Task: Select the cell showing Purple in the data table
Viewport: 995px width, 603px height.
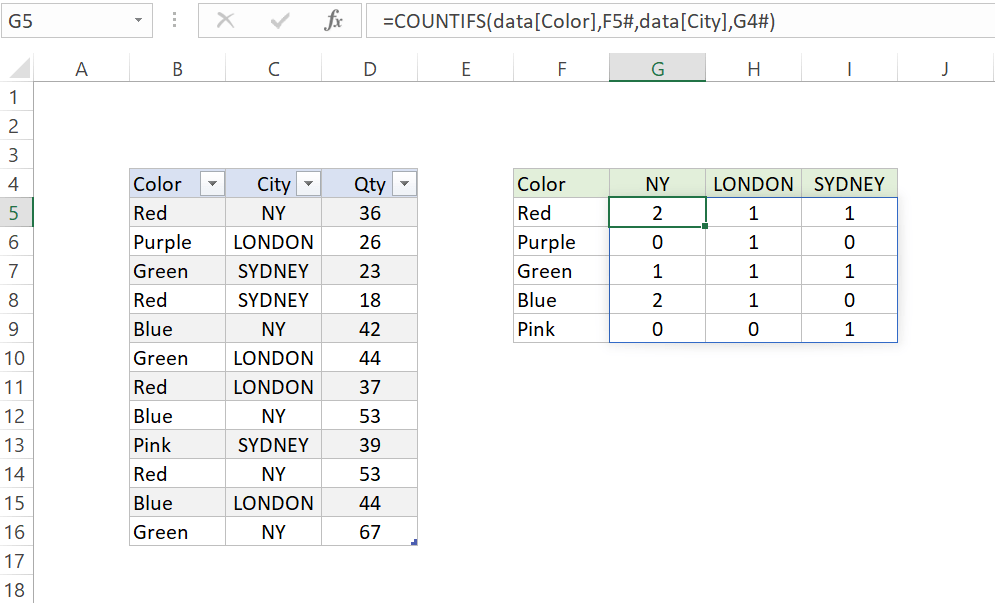Action: pyautogui.click(x=160, y=241)
